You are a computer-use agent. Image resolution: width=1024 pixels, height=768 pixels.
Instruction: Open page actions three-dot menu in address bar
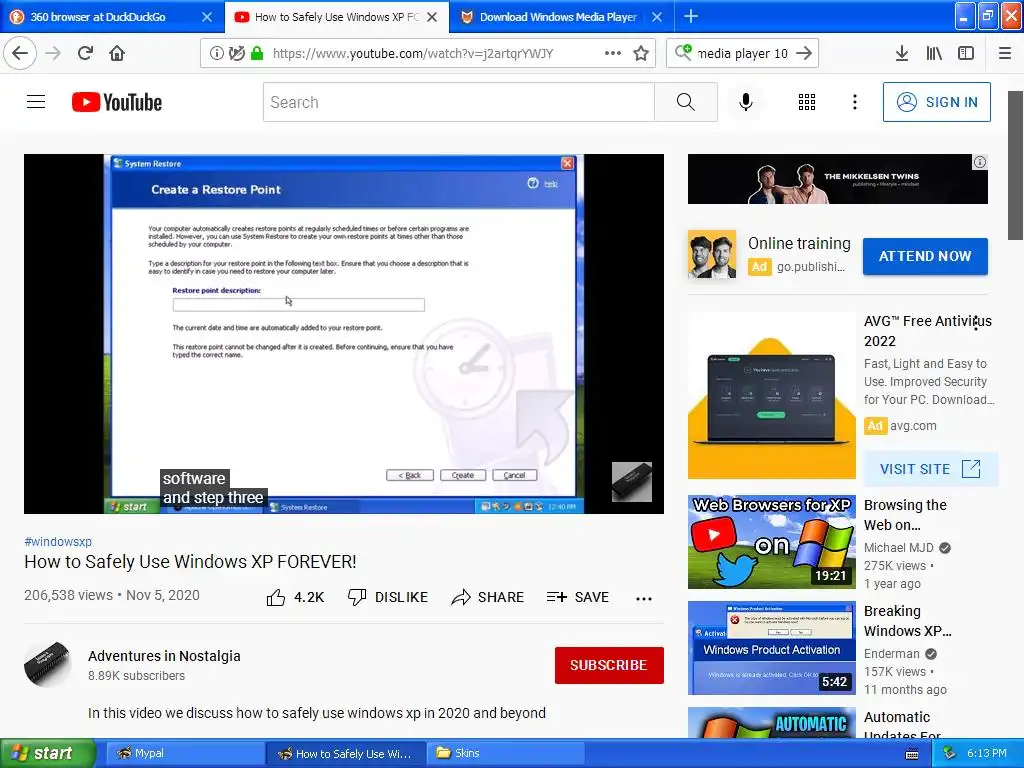pyautogui.click(x=613, y=53)
